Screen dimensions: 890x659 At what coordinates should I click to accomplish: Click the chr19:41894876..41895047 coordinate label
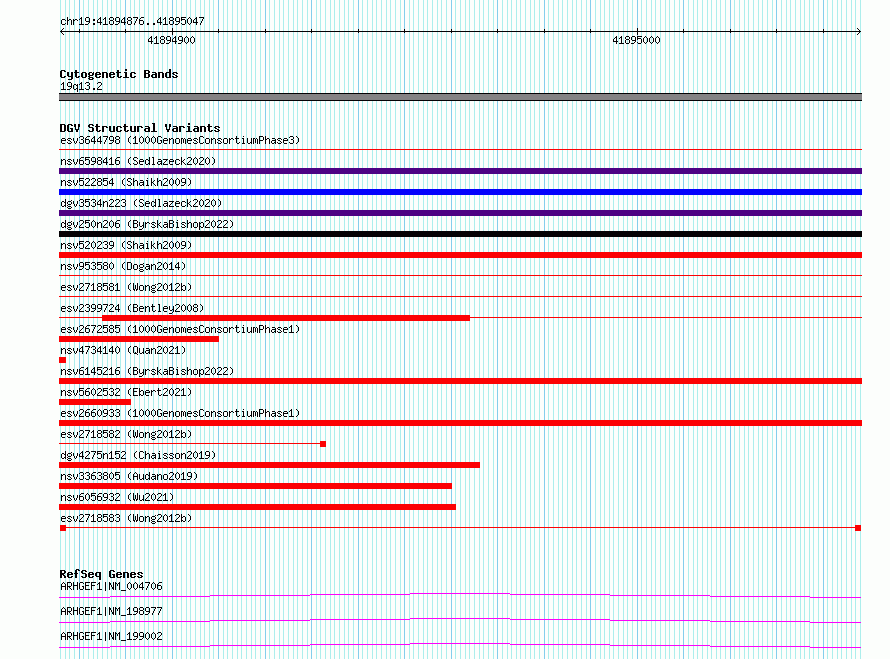[x=132, y=22]
